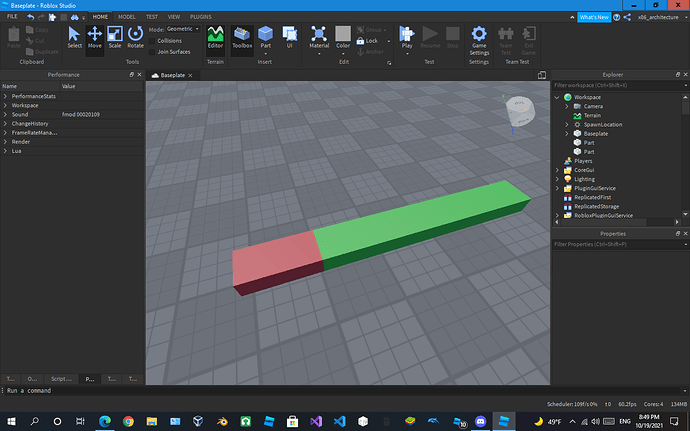
Task: Expand the Lighting service node
Action: (x=557, y=179)
